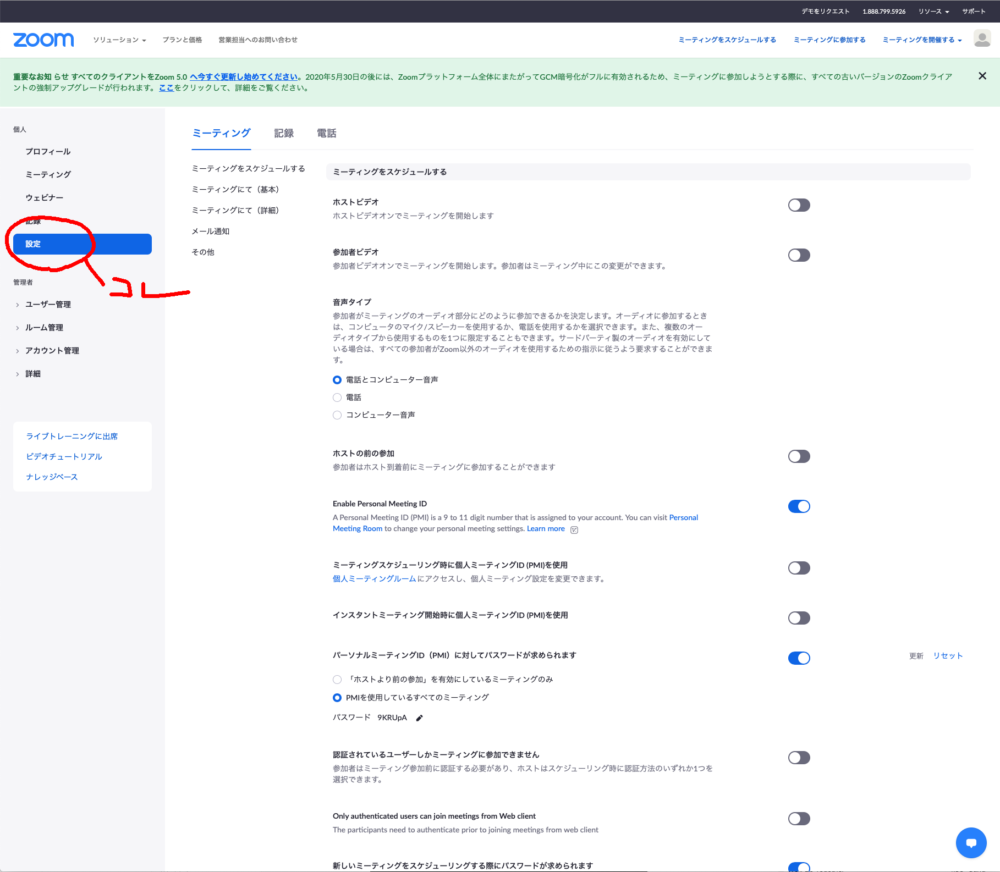Open the chat help bubble
1000x872 pixels.
click(971, 843)
